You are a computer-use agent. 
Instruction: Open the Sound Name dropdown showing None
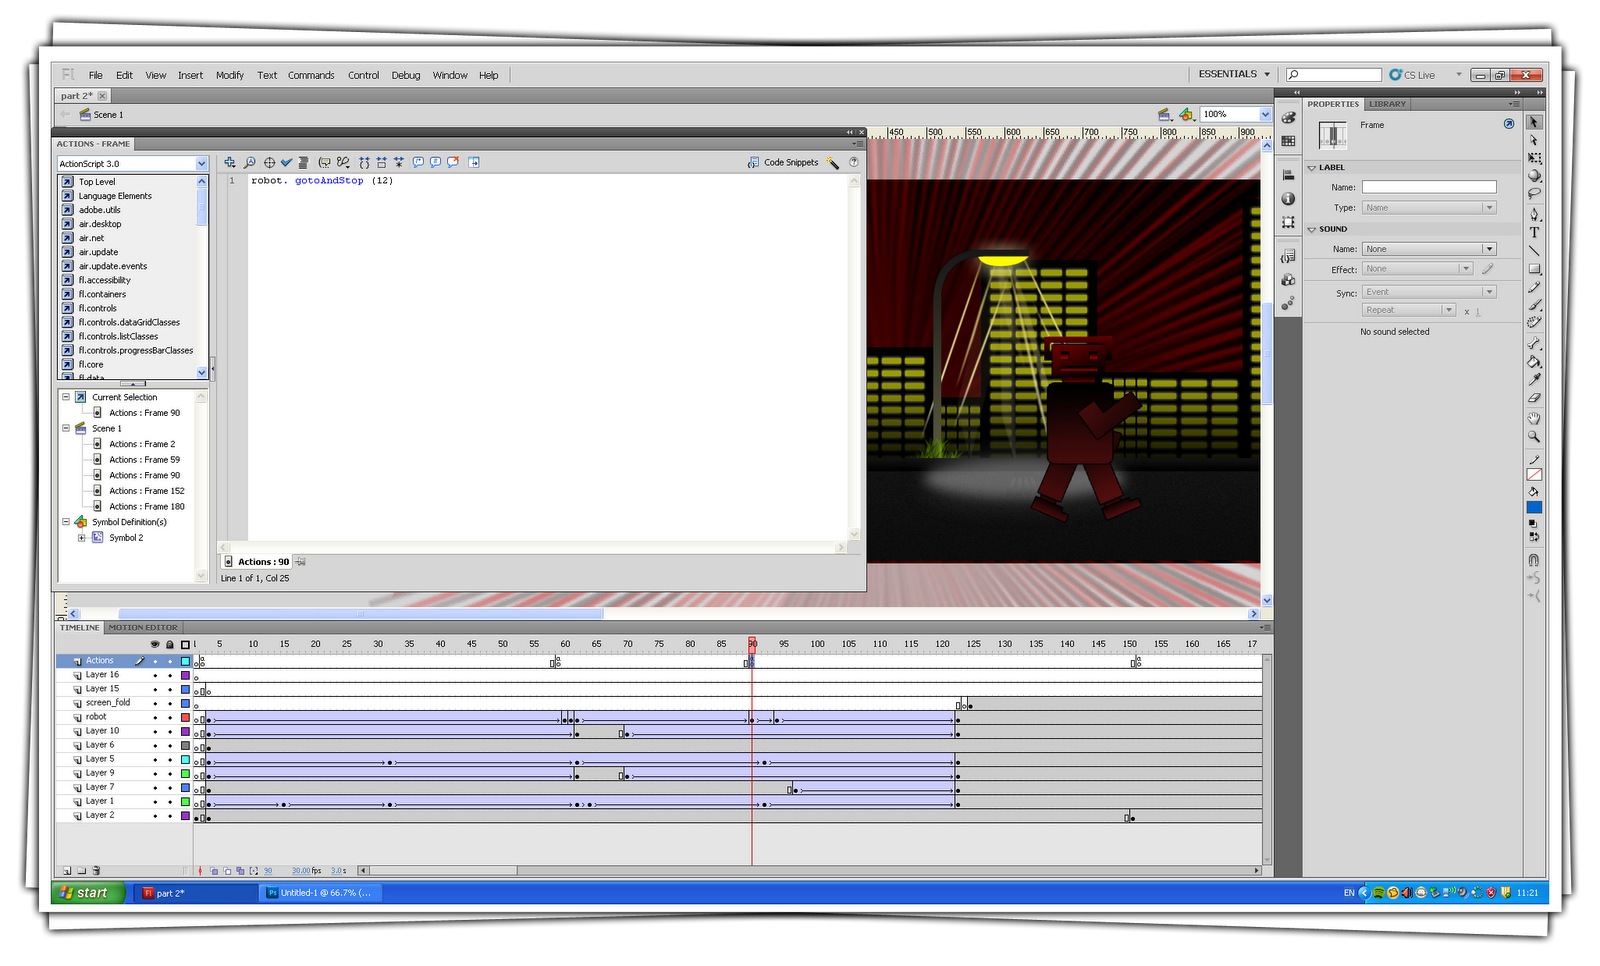[x=1429, y=249]
